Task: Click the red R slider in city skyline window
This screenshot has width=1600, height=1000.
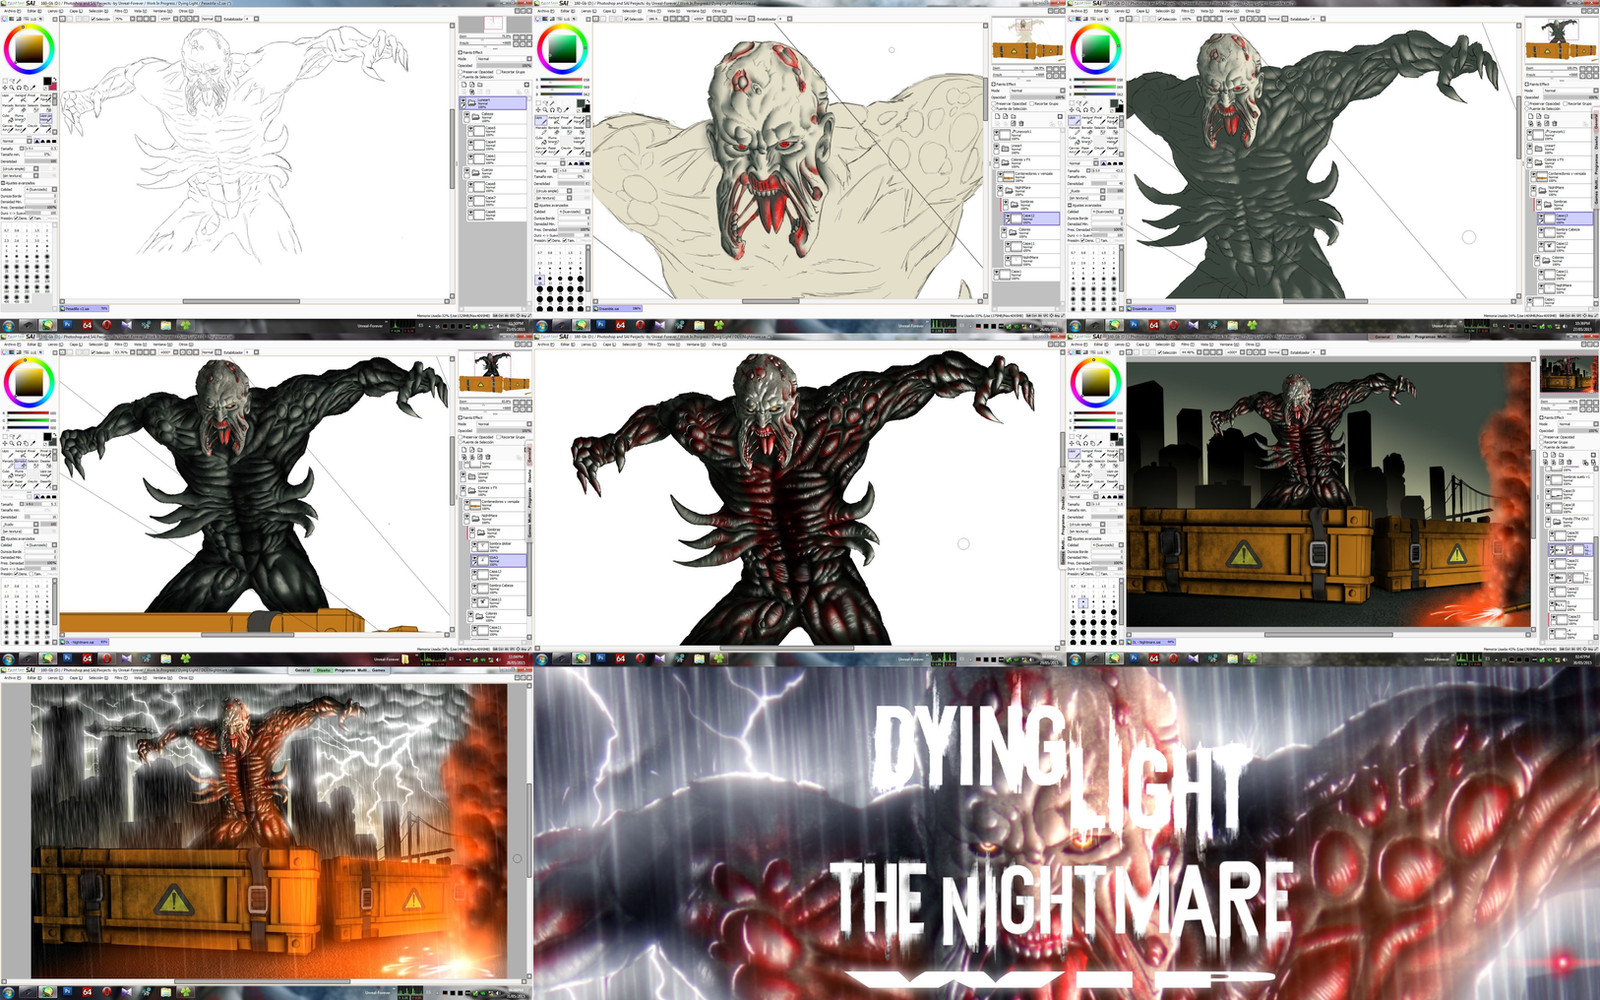Action: pos(1095,413)
